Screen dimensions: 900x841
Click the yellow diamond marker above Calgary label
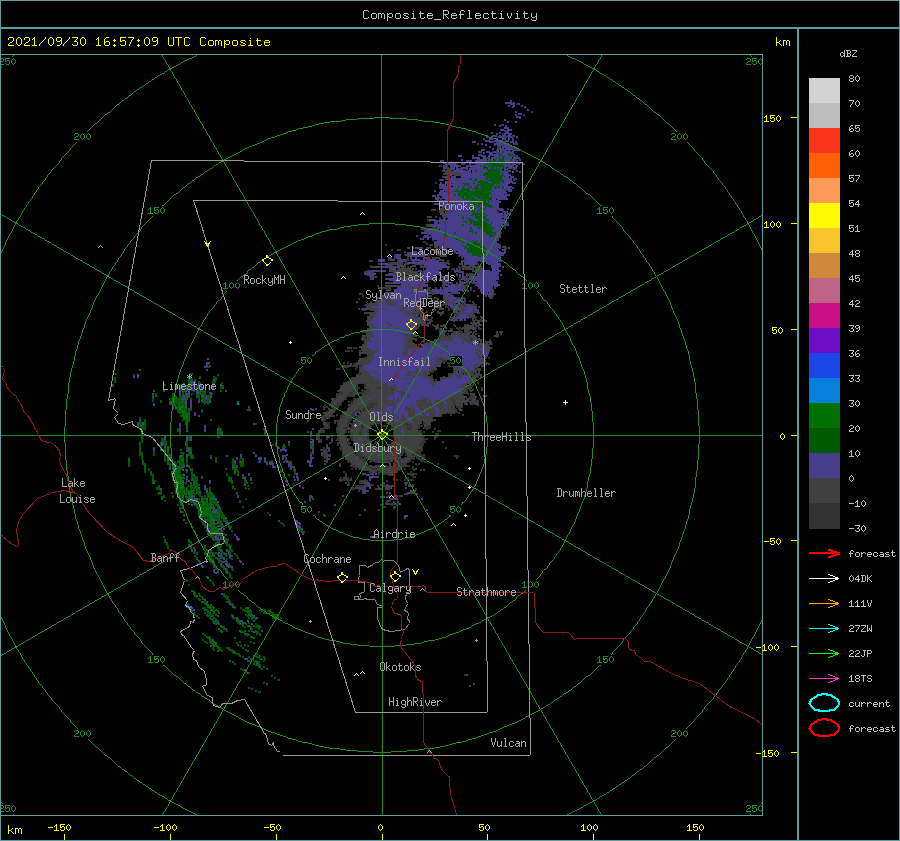click(395, 576)
